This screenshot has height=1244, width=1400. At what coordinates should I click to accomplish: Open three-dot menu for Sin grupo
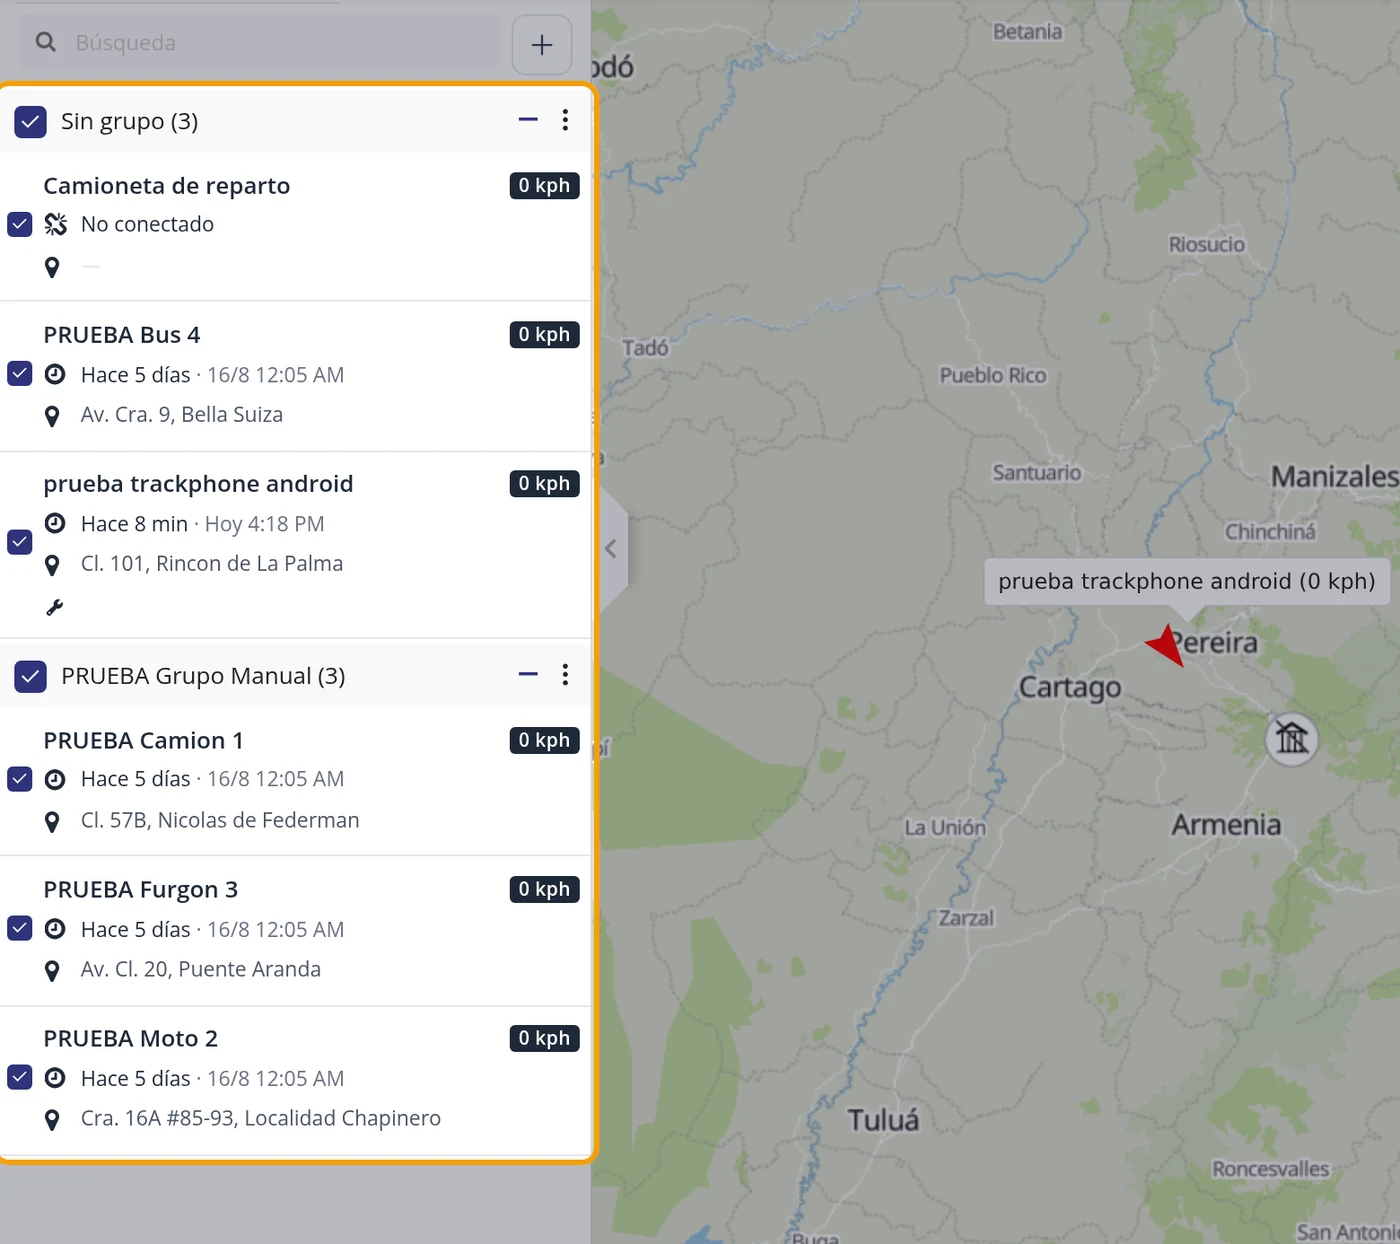[565, 120]
